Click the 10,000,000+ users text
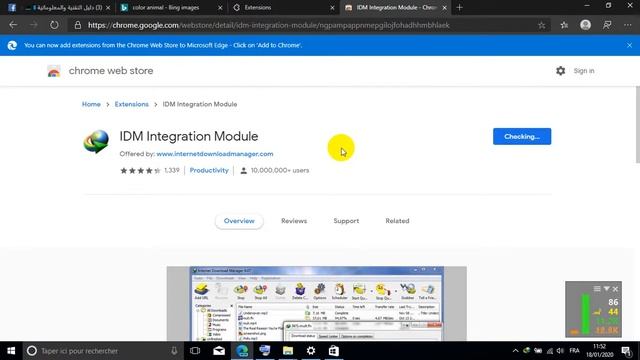The width and height of the screenshot is (640, 360). pyautogui.click(x=280, y=170)
